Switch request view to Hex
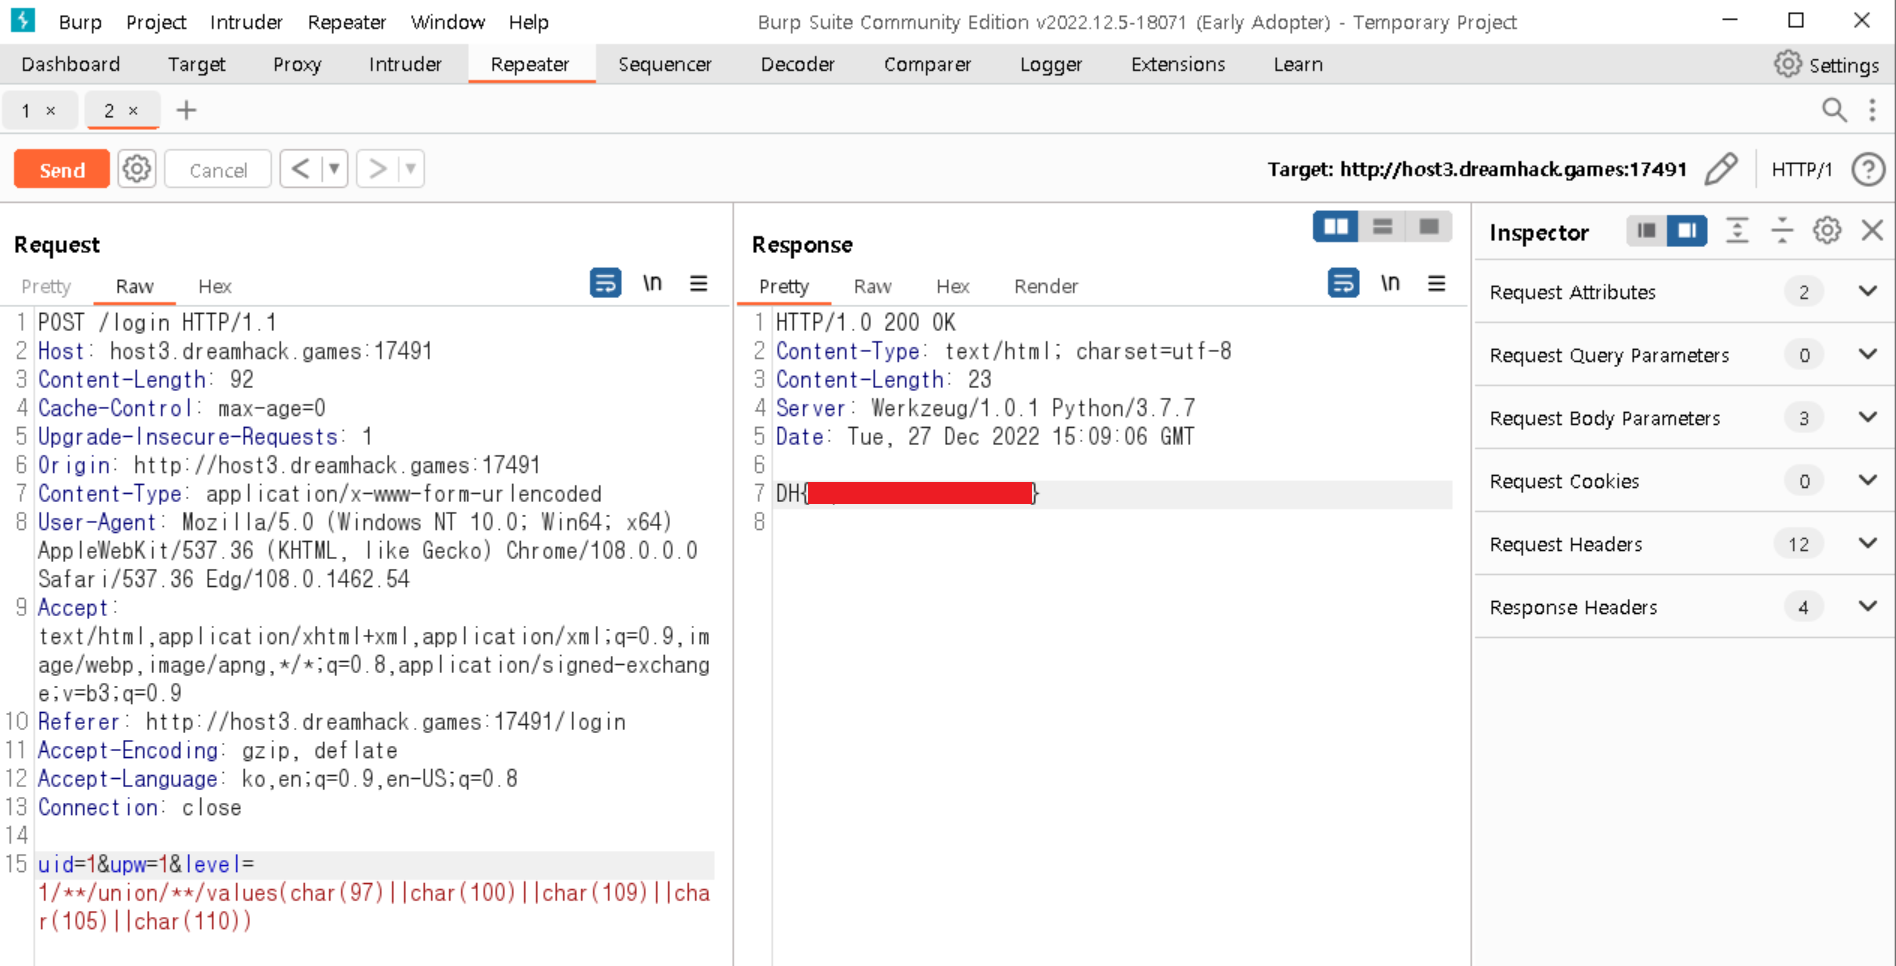This screenshot has height=966, width=1896. (214, 286)
